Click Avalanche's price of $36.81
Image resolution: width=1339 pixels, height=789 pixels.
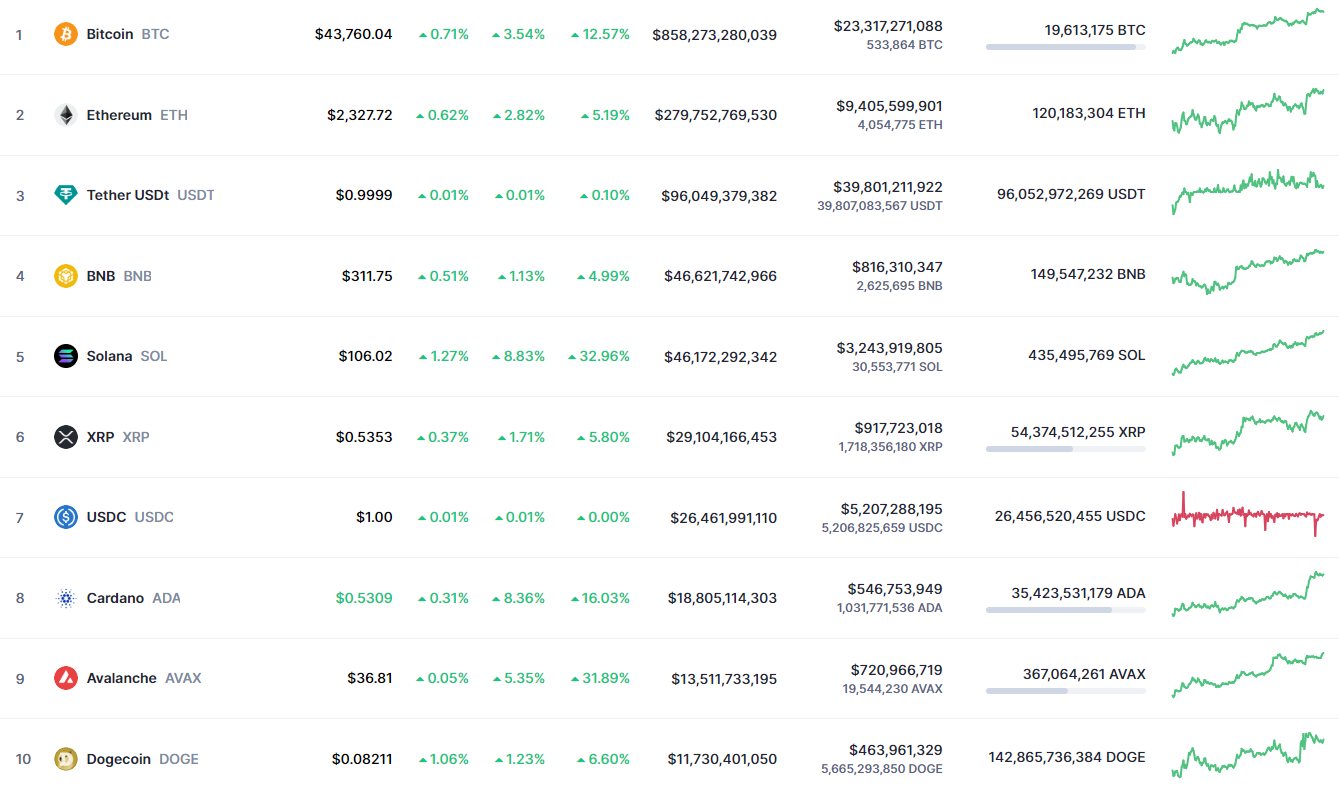pyautogui.click(x=370, y=678)
